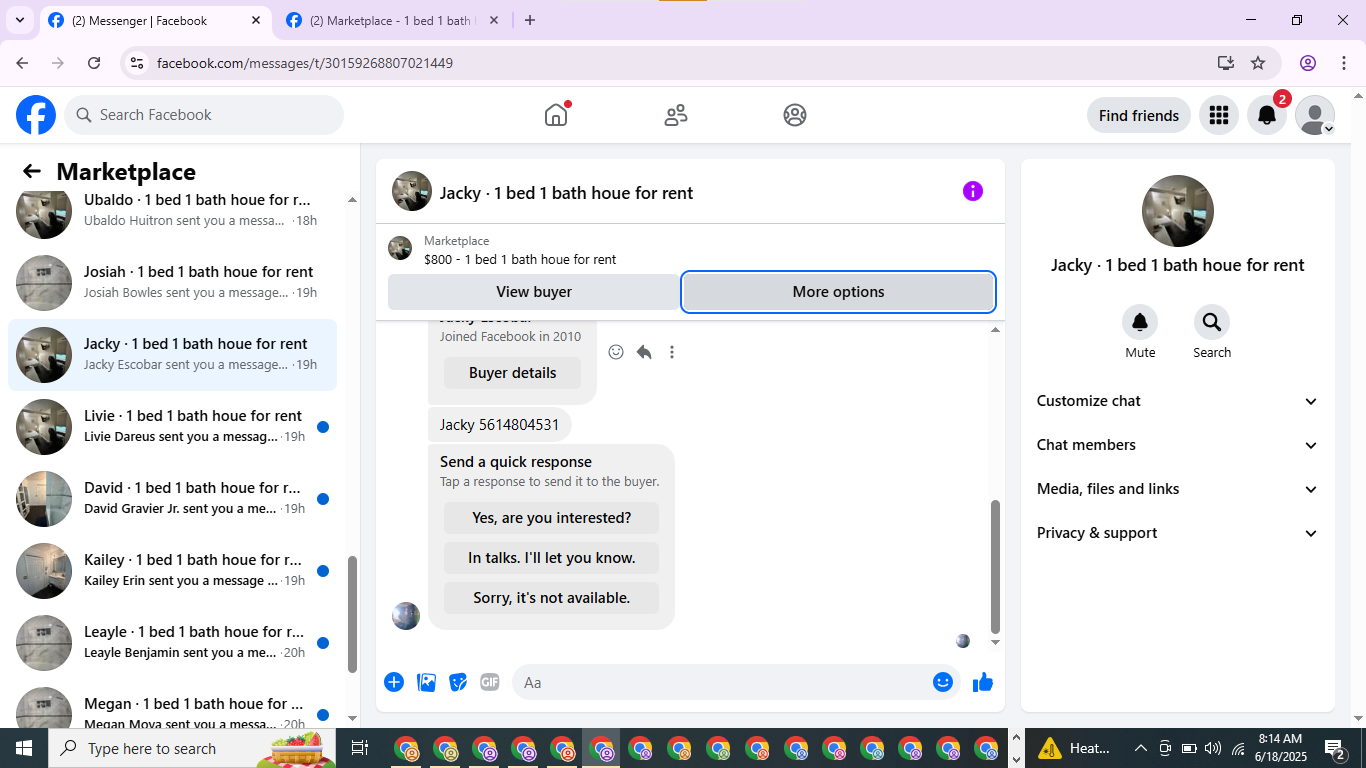Viewport: 1366px width, 768px height.
Task: Open Megan's conversation
Action: [172, 706]
